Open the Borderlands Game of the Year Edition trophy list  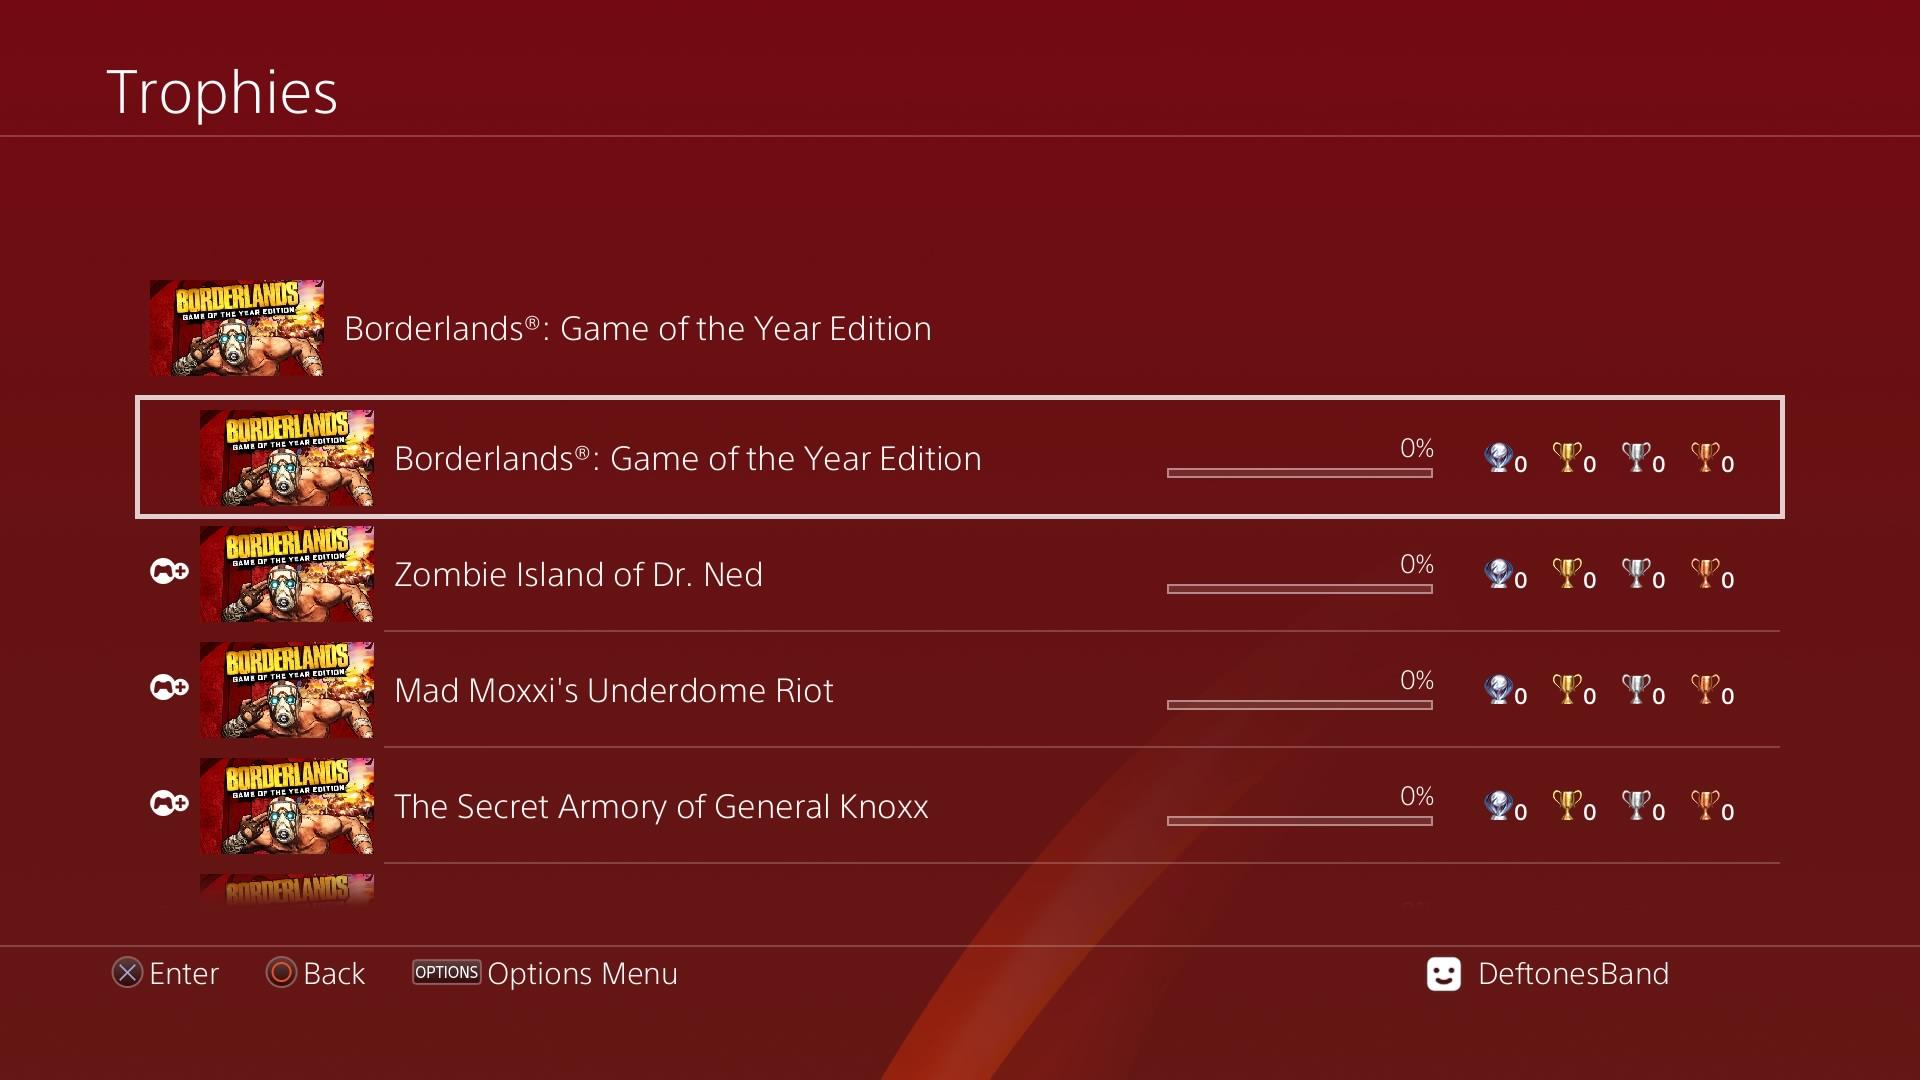pyautogui.click(x=687, y=457)
